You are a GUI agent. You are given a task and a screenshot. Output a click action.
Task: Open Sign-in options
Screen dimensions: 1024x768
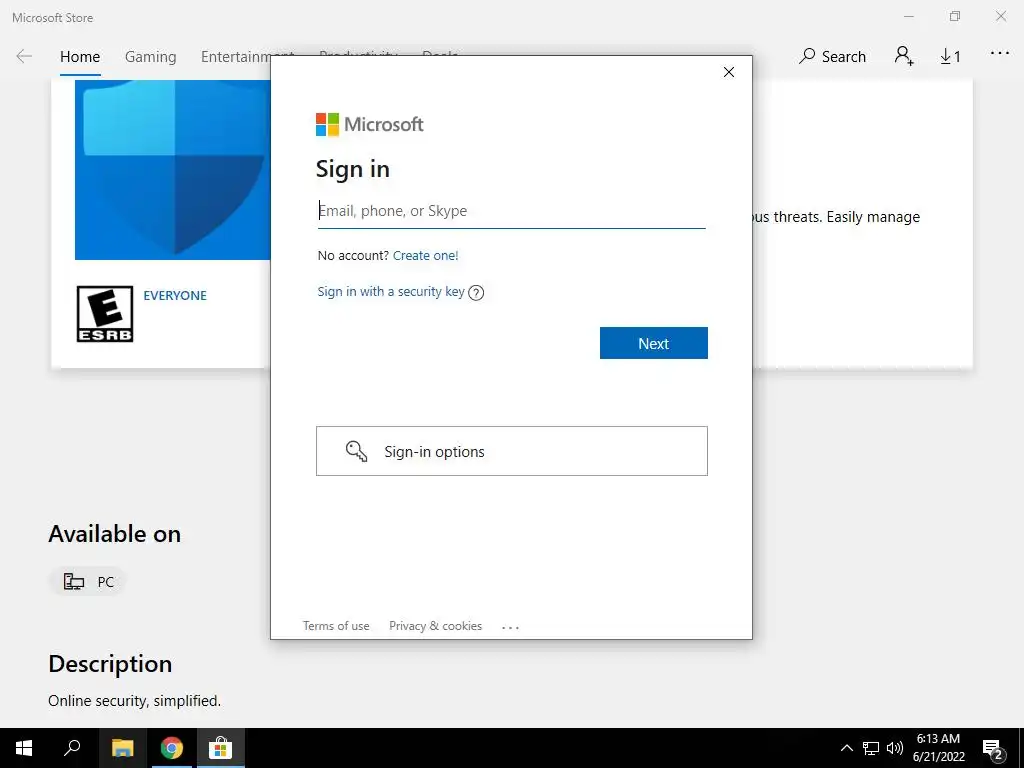[x=511, y=451]
